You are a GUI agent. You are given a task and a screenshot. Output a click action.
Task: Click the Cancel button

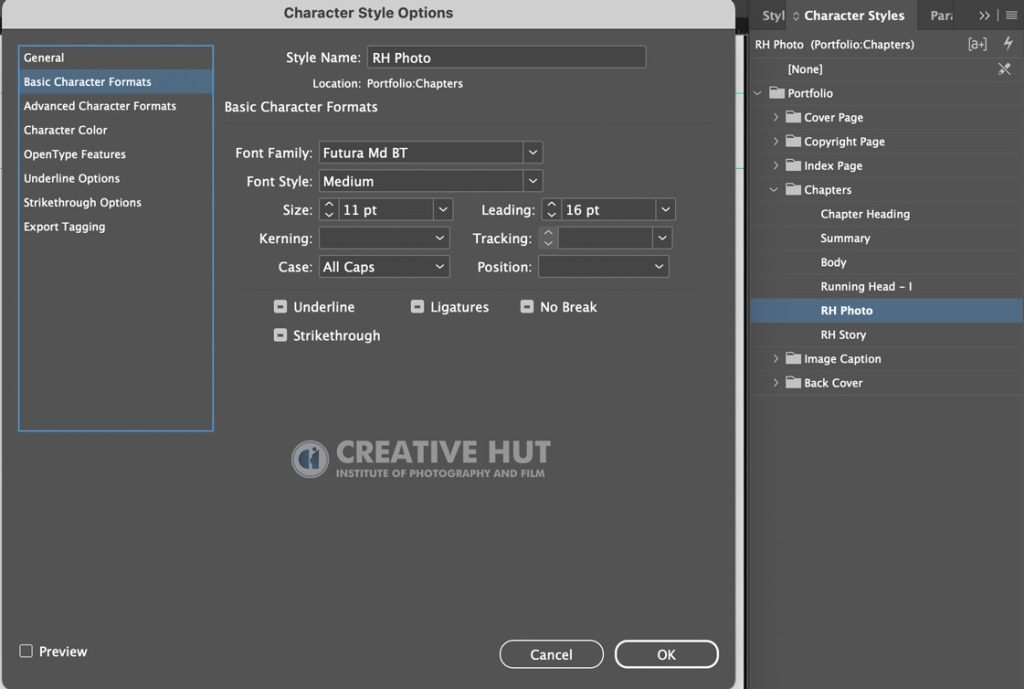(x=551, y=654)
